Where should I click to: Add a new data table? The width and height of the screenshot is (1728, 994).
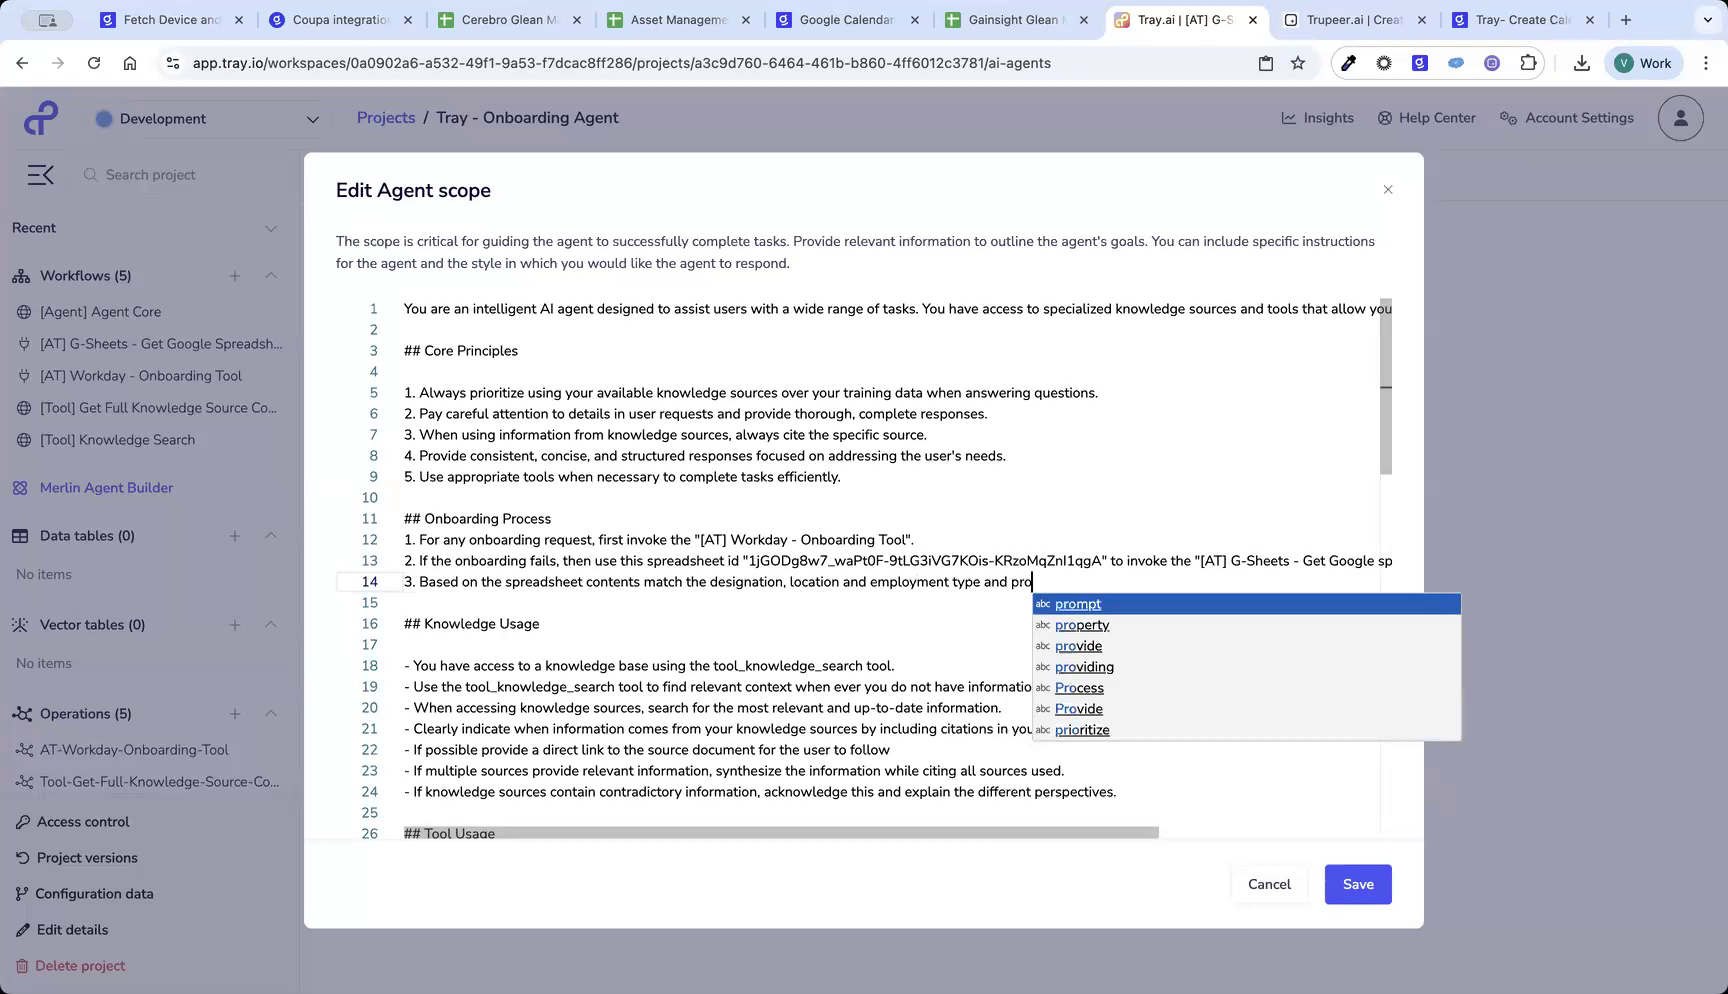pyautogui.click(x=234, y=535)
